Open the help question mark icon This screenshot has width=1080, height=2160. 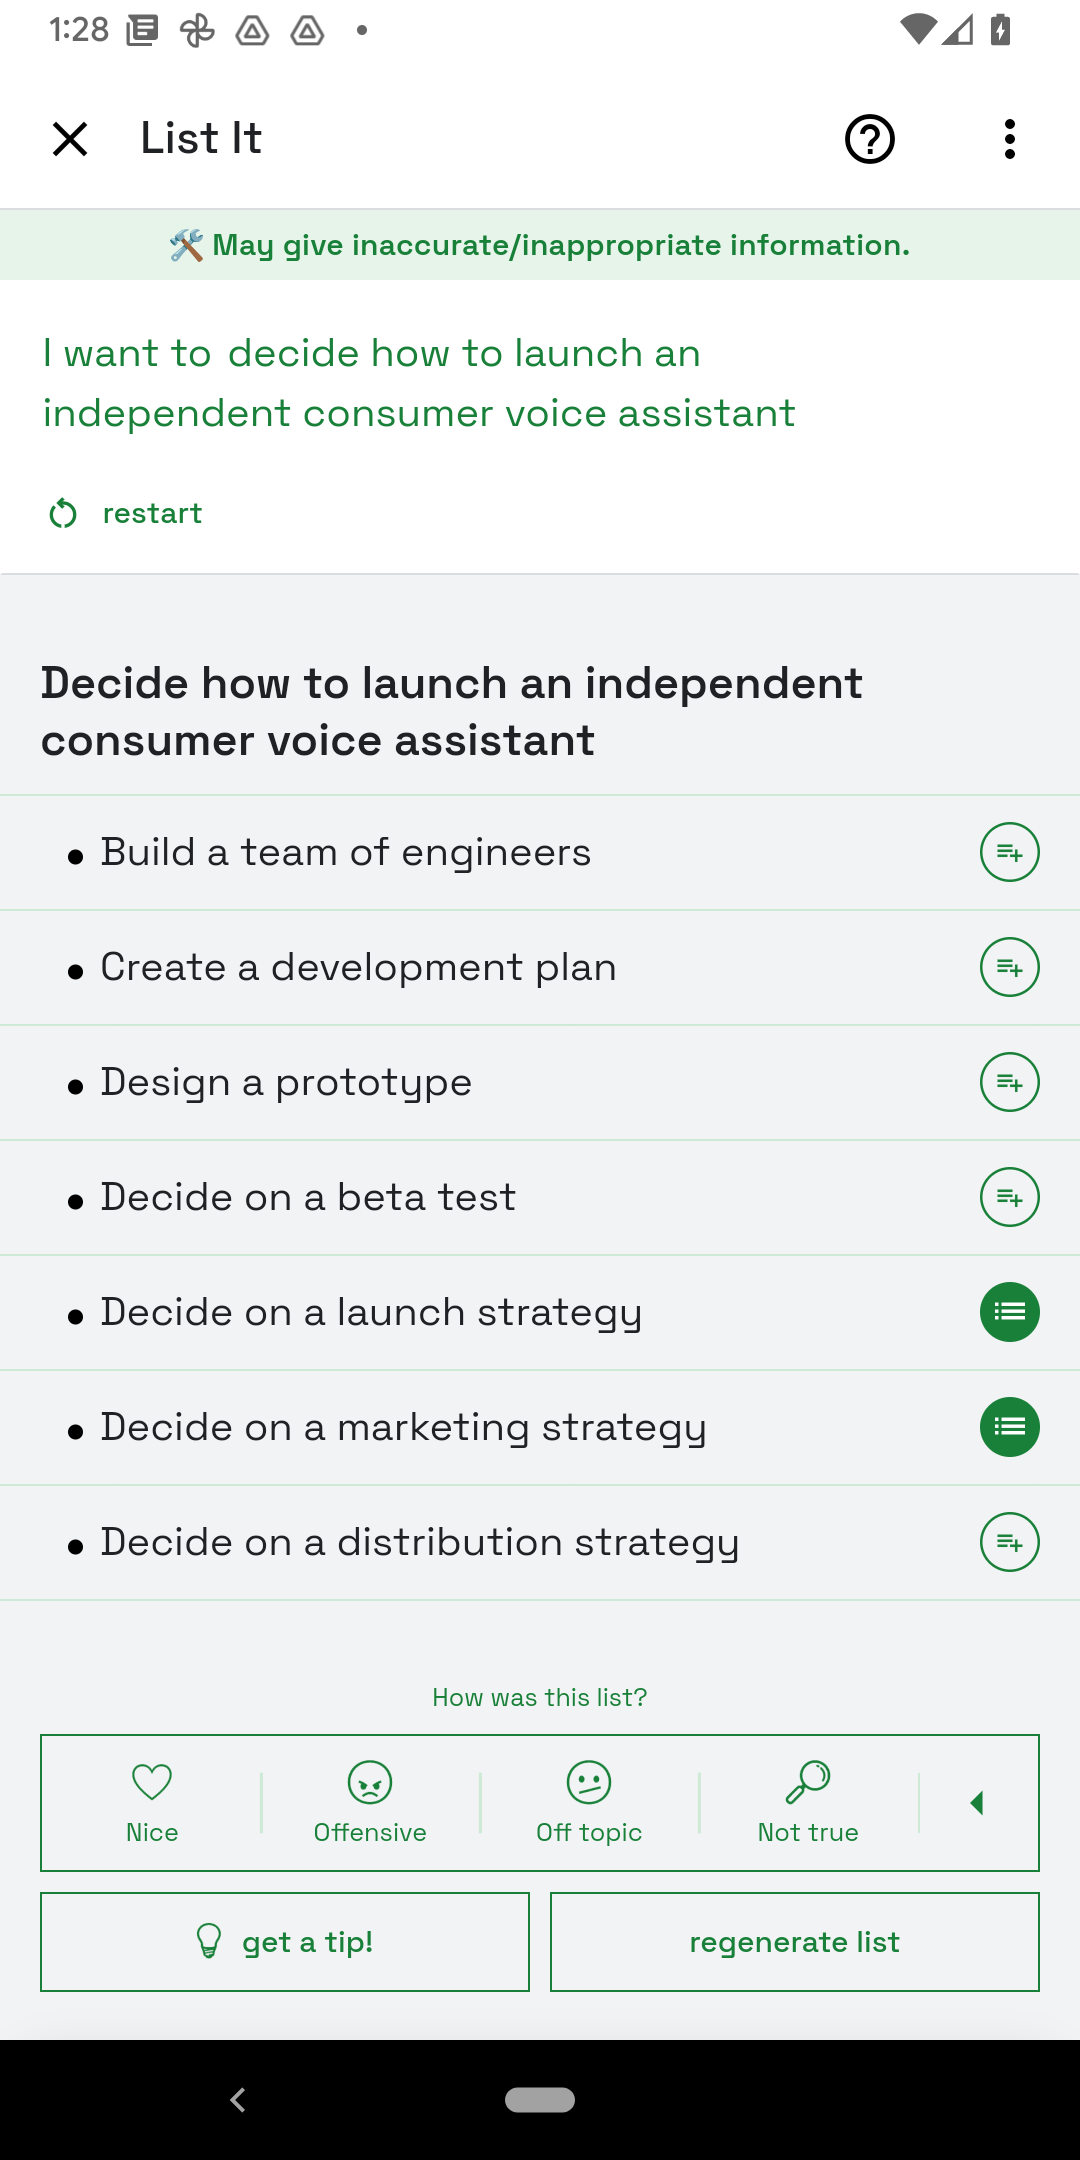click(x=869, y=139)
